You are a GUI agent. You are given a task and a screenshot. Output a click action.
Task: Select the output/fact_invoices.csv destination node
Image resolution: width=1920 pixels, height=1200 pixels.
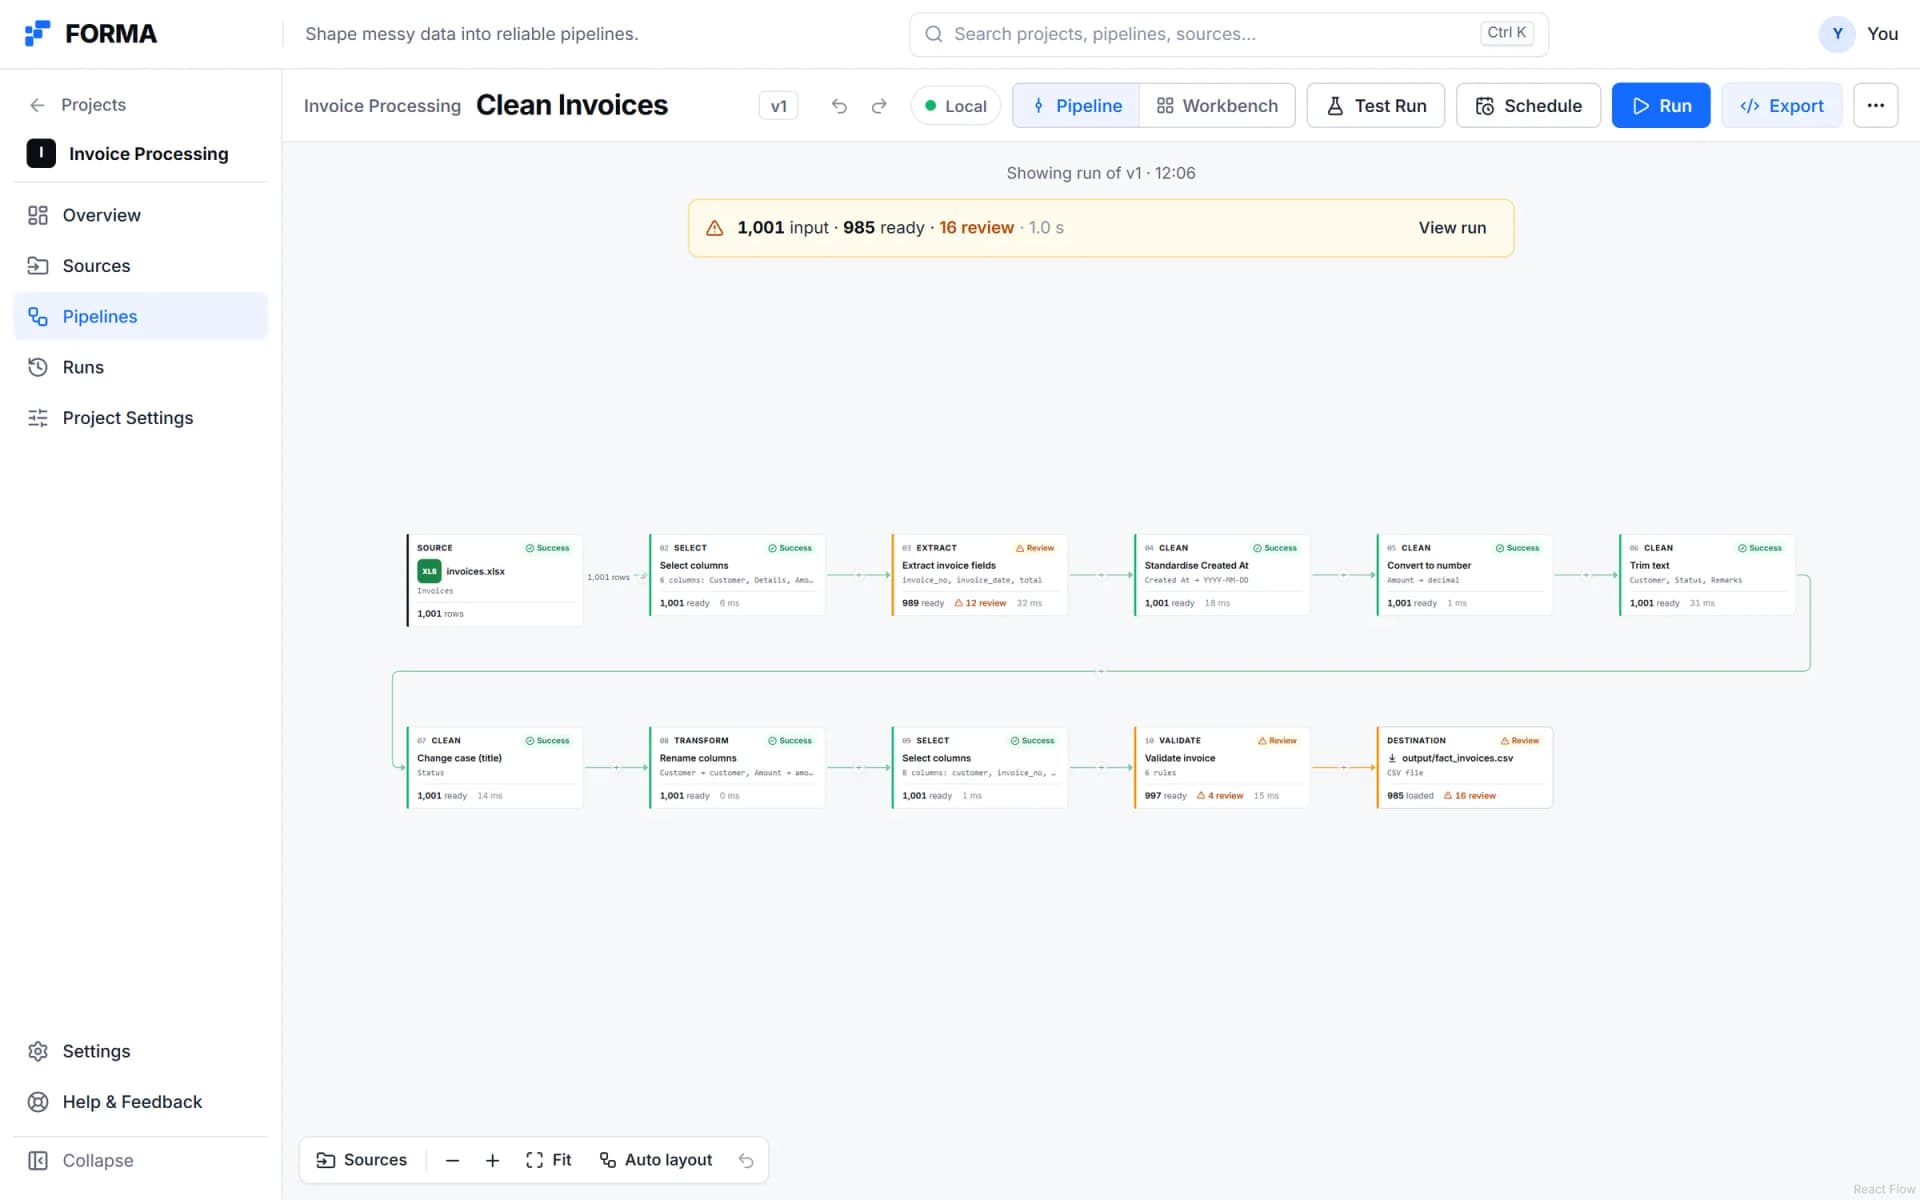[x=1464, y=768]
